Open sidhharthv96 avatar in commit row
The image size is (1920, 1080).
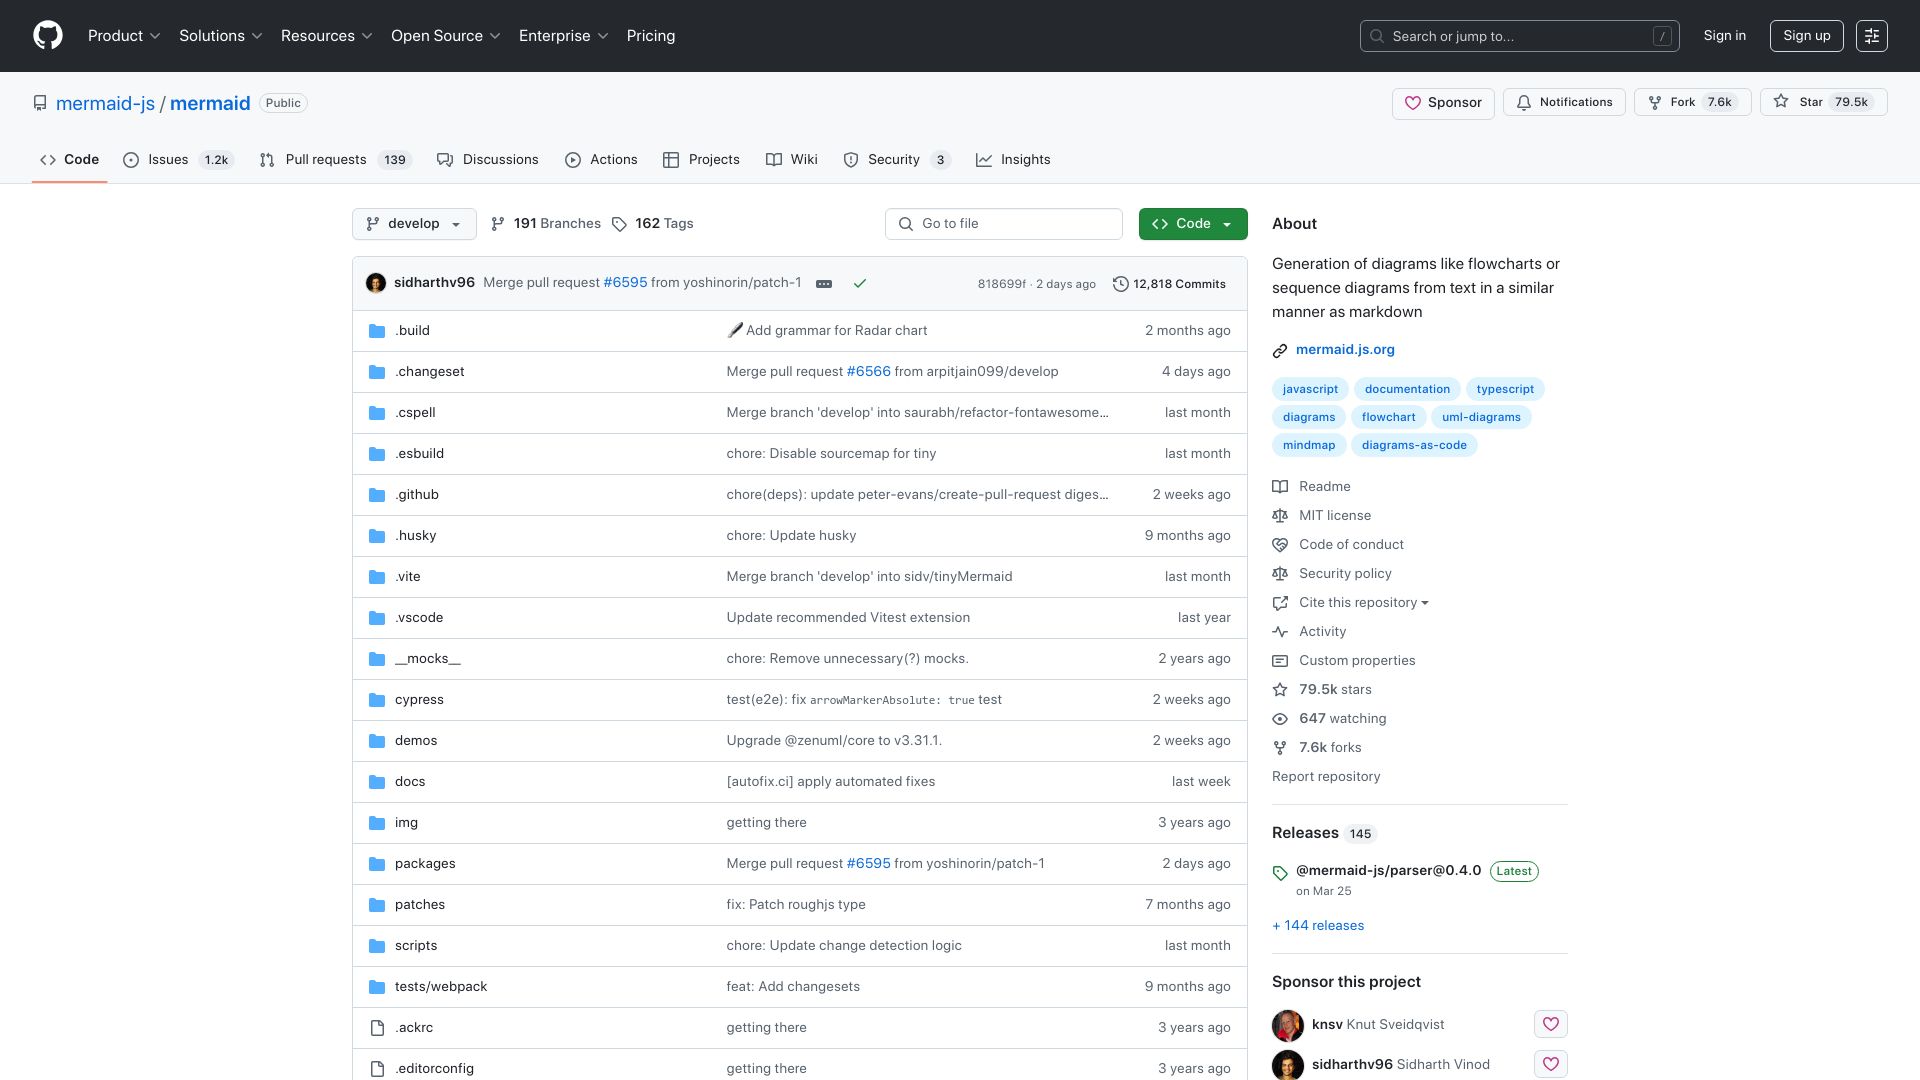tap(376, 283)
